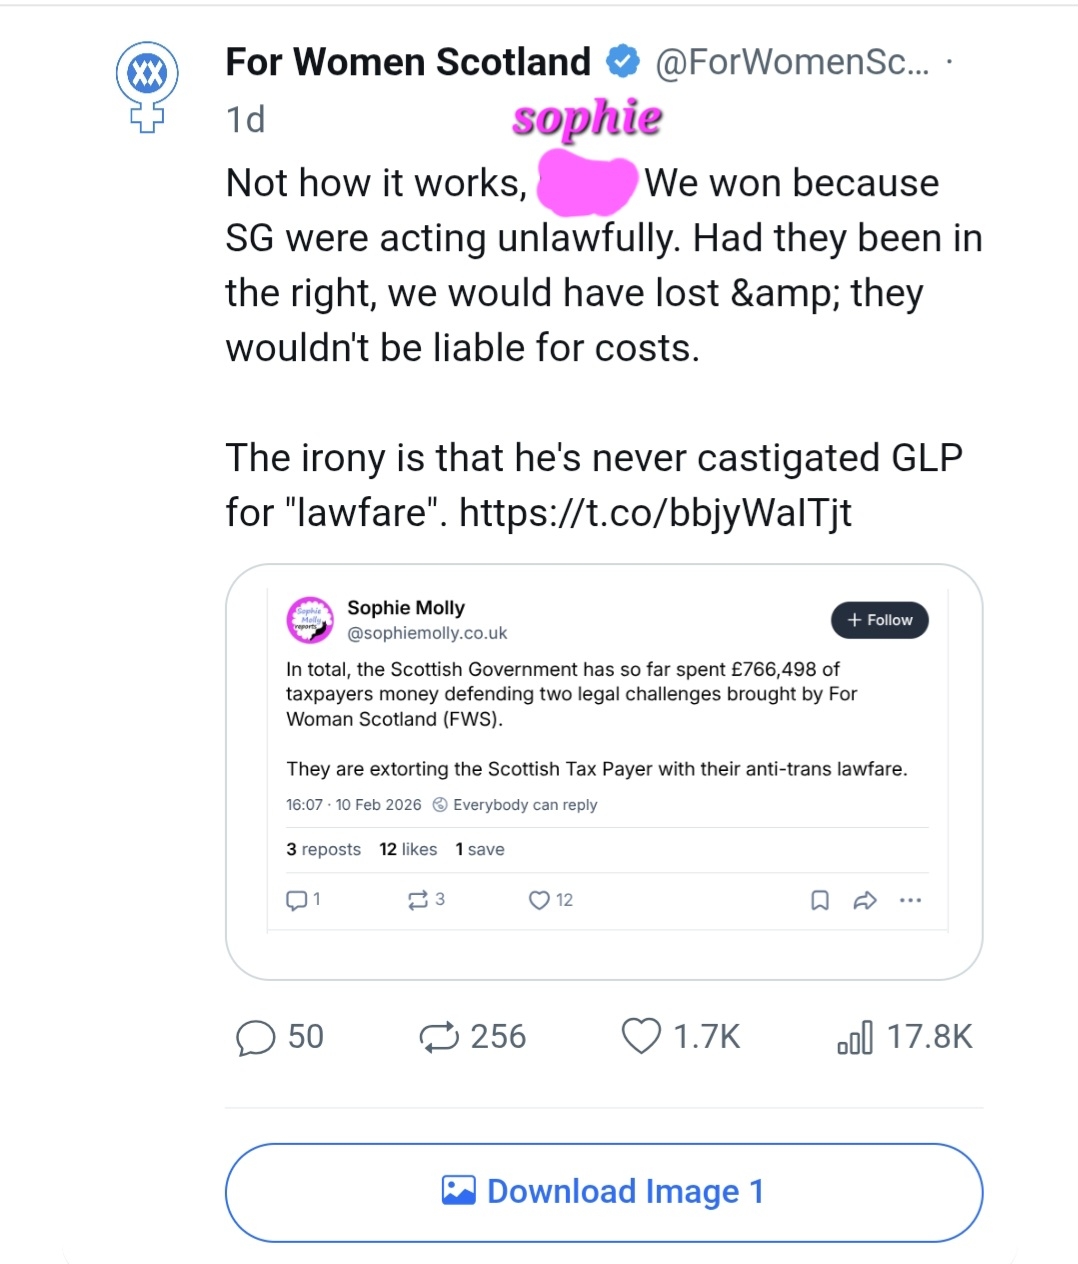The width and height of the screenshot is (1078, 1264).
Task: Click the quoted post's reply icon
Action: [297, 900]
